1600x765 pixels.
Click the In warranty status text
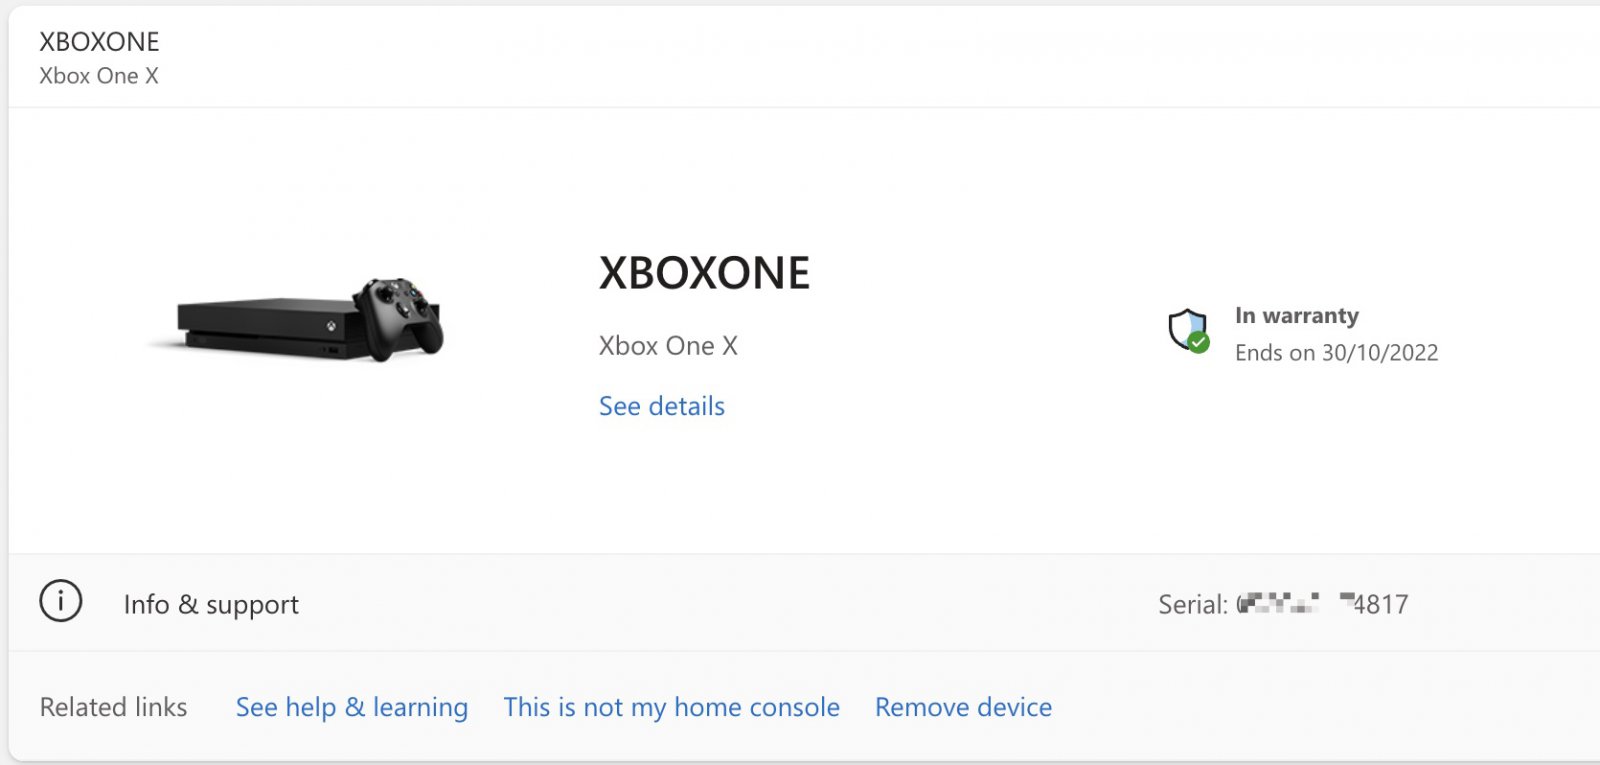pyautogui.click(x=1296, y=316)
